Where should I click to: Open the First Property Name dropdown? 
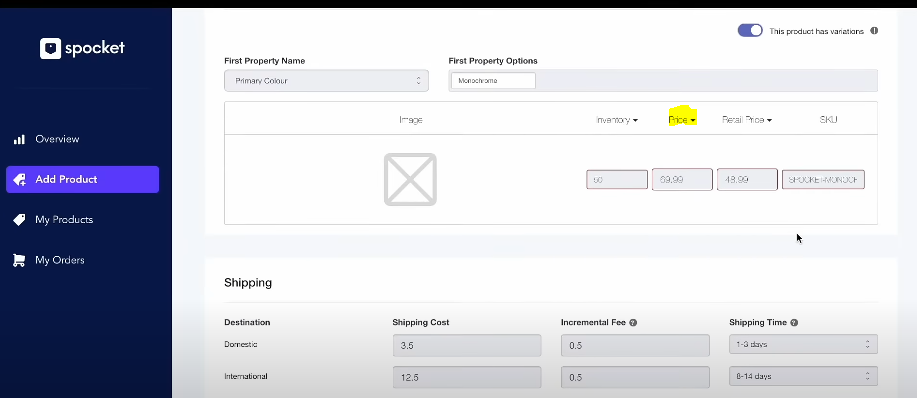coord(326,81)
